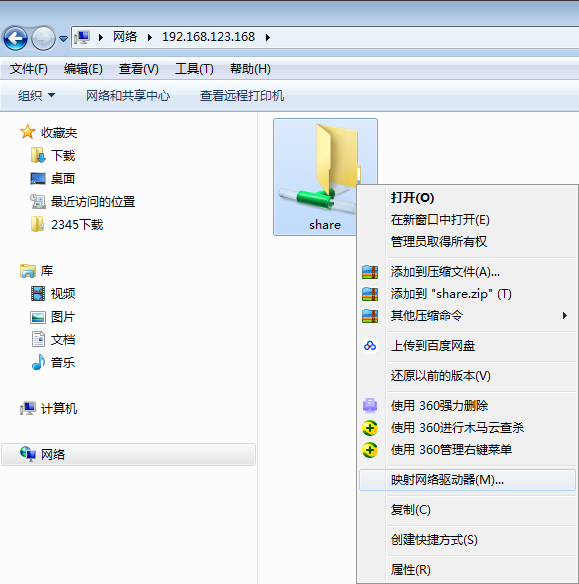The width and height of the screenshot is (579, 584).
Task: Open the 文档 library
Action: pyautogui.click(x=63, y=340)
